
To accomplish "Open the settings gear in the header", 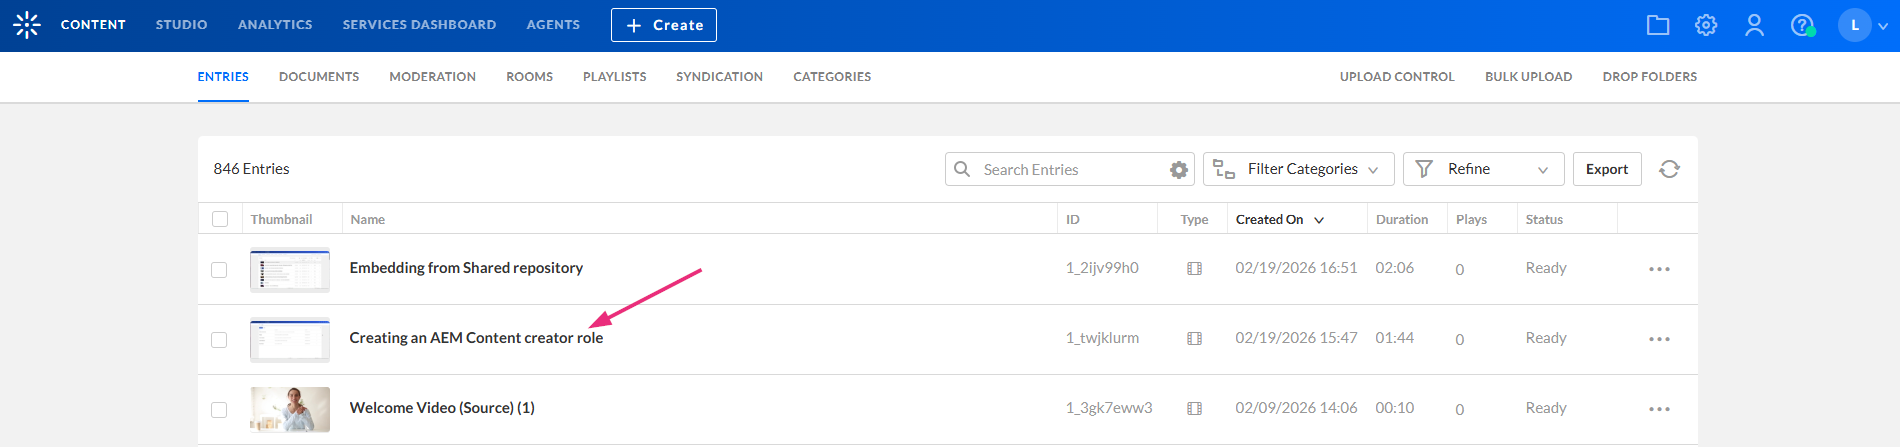I will pyautogui.click(x=1706, y=25).
